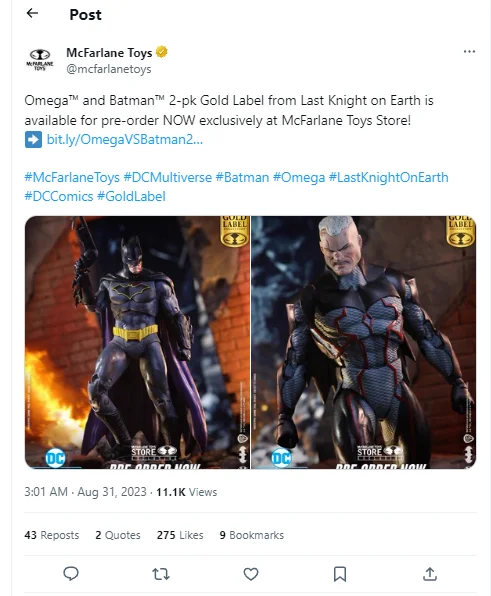Screen dimensions: 491x596
Task: Open the #GoldLabel hashtag
Action: 131,197
